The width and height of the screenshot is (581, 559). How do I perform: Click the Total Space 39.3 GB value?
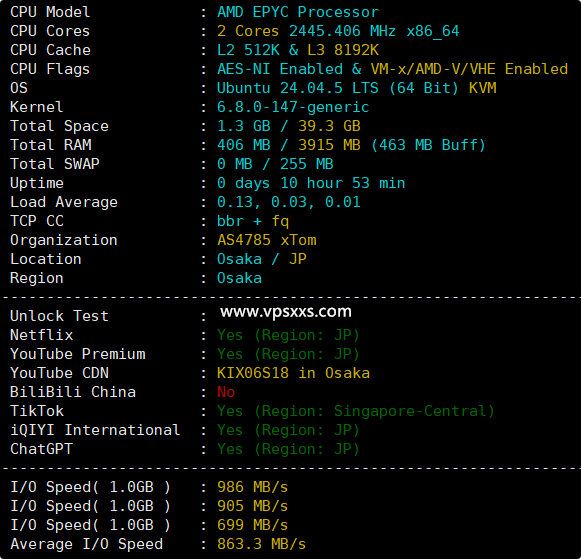coord(329,126)
